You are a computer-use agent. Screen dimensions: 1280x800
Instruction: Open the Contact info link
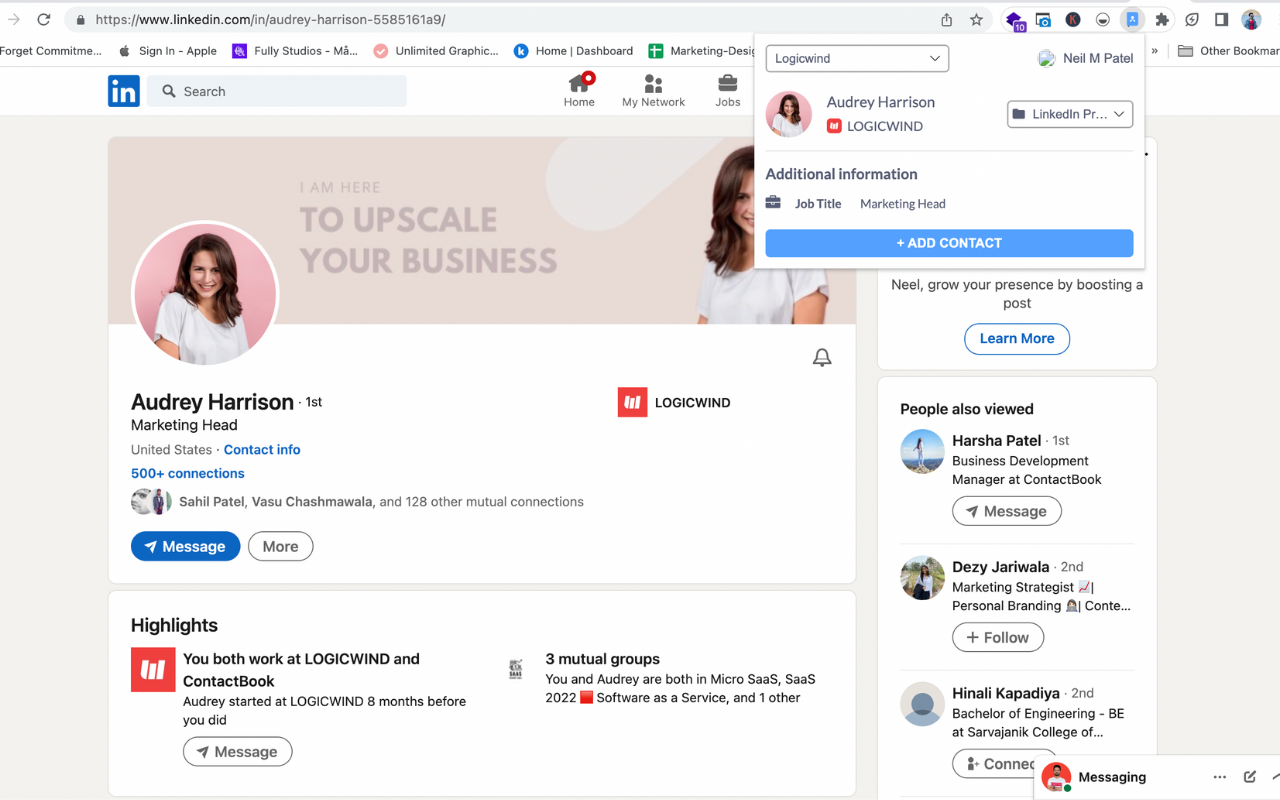(x=262, y=450)
